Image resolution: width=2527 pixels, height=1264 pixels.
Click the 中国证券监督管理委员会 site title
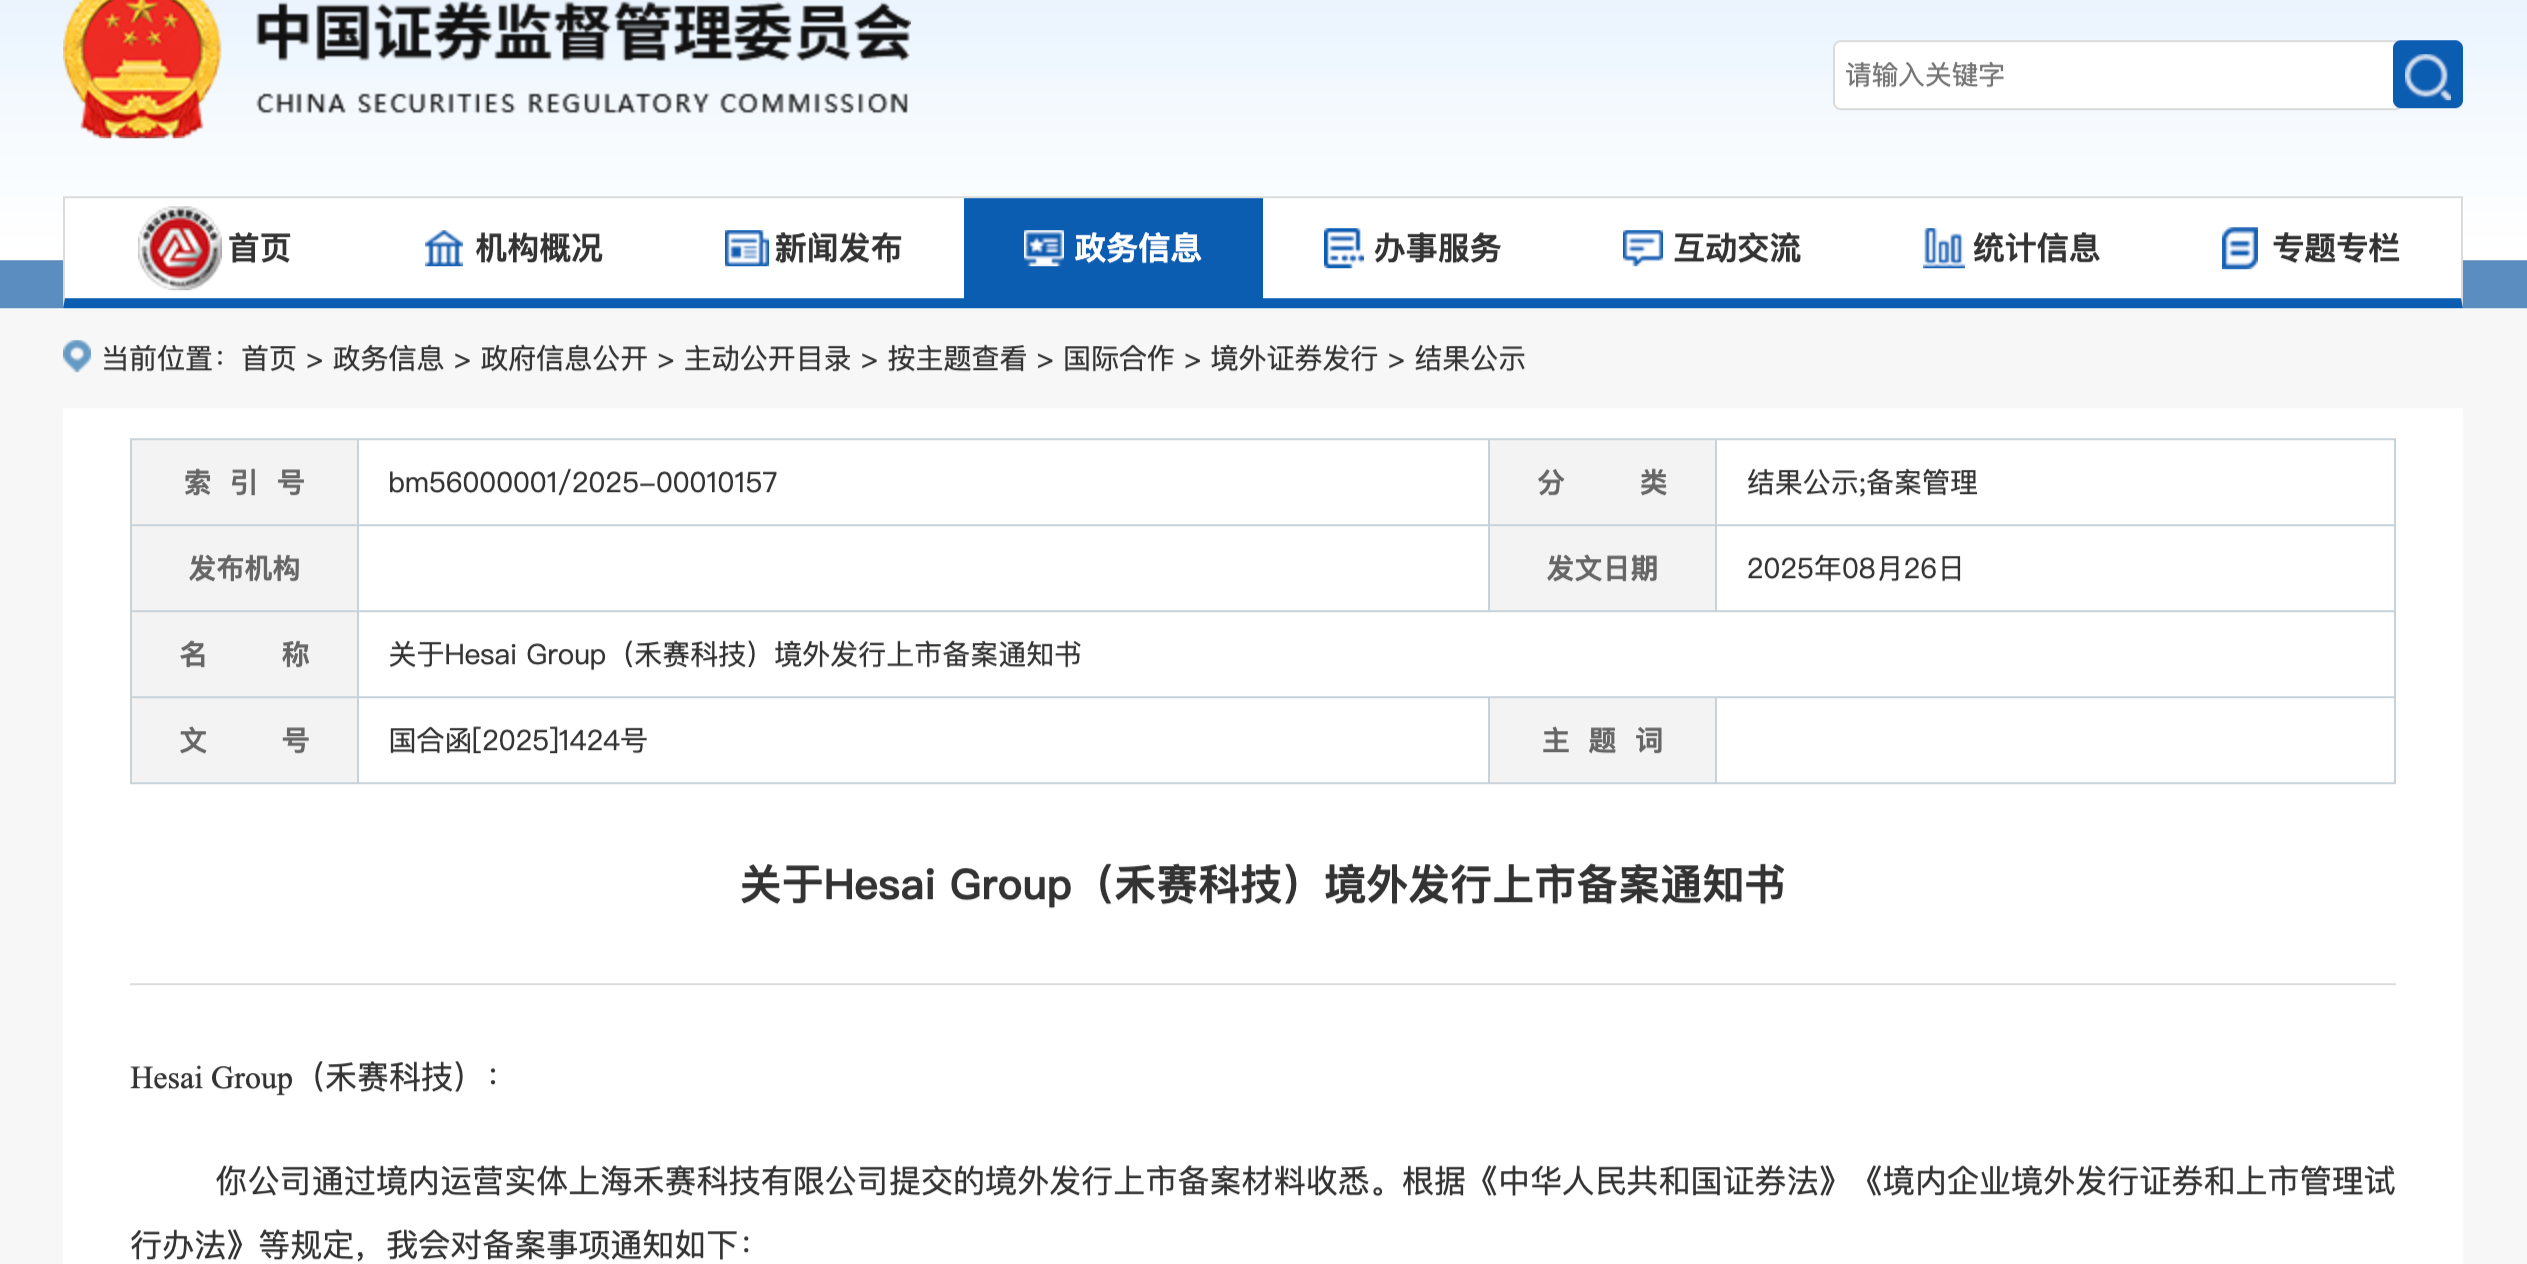coord(584,32)
